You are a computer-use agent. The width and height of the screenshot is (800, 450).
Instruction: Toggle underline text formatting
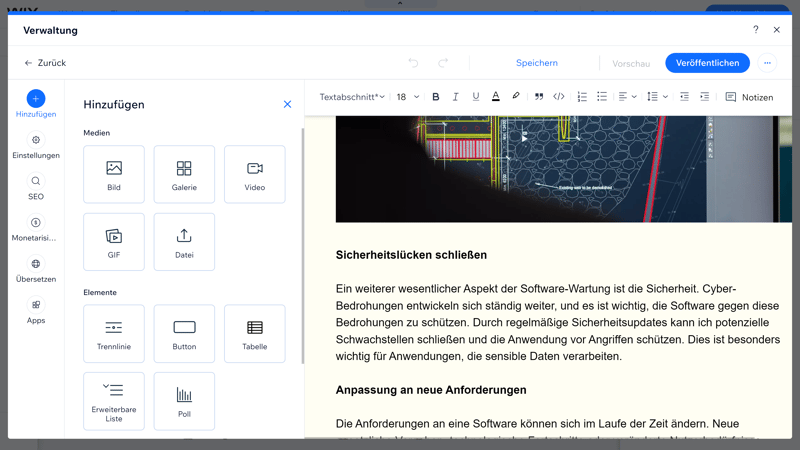click(476, 97)
